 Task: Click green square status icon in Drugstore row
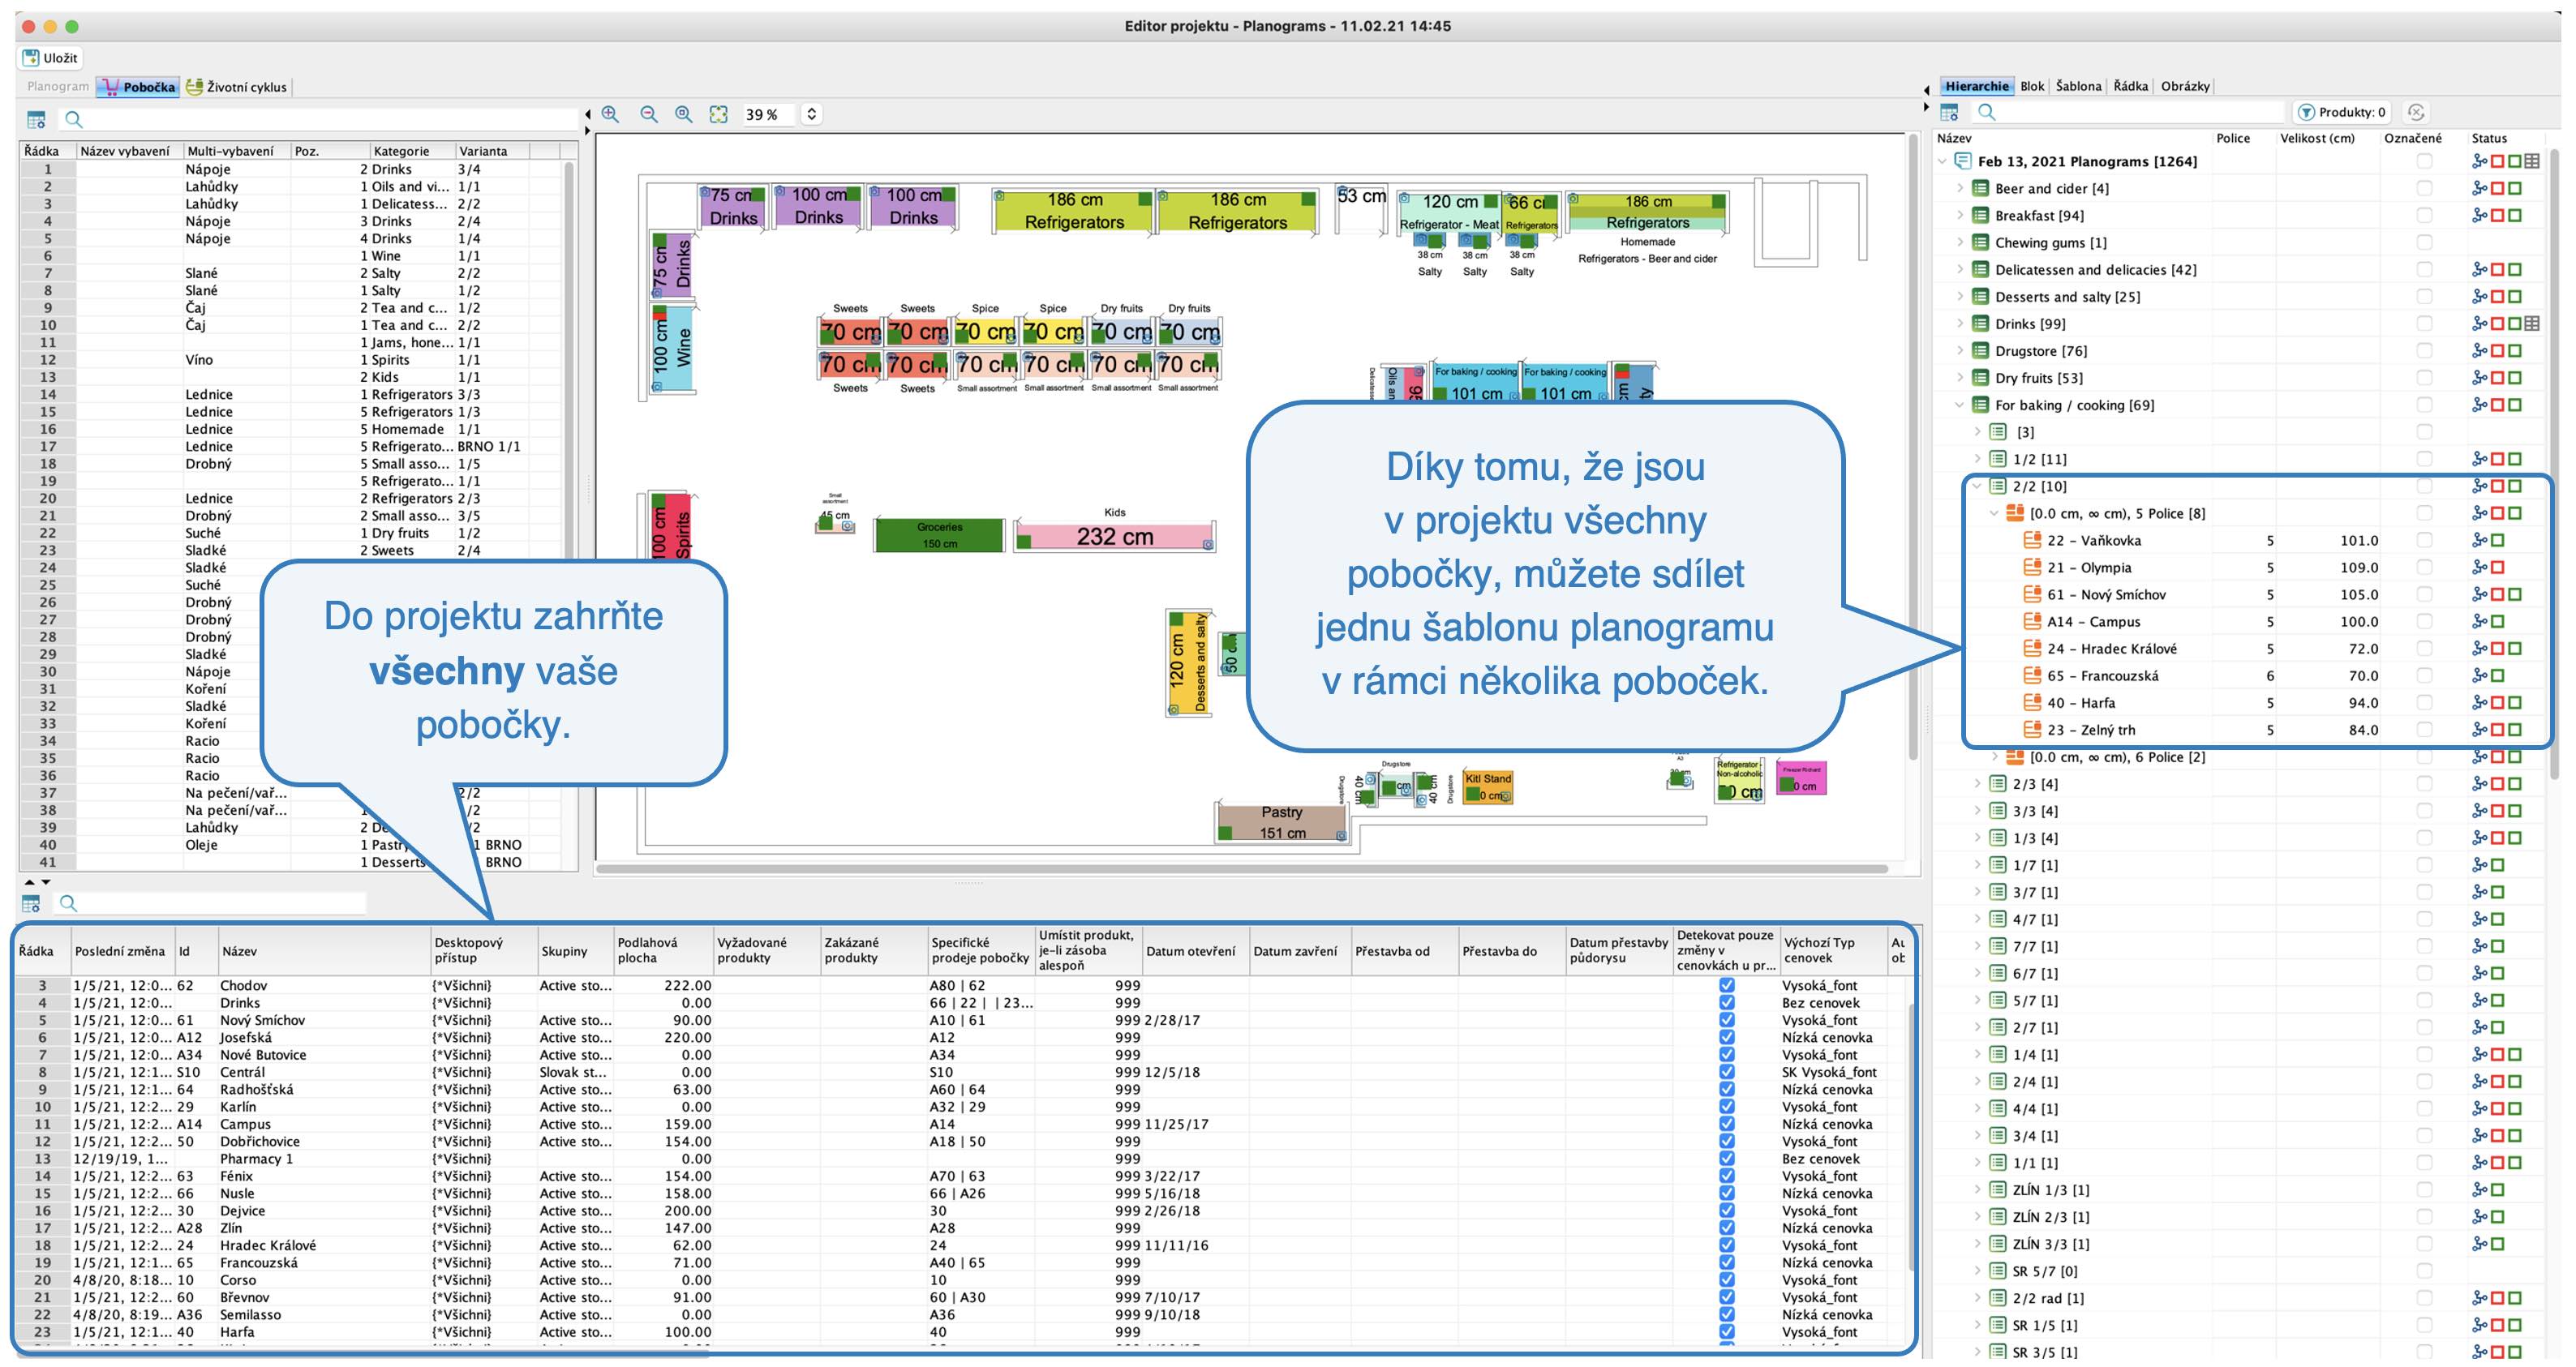[2515, 351]
